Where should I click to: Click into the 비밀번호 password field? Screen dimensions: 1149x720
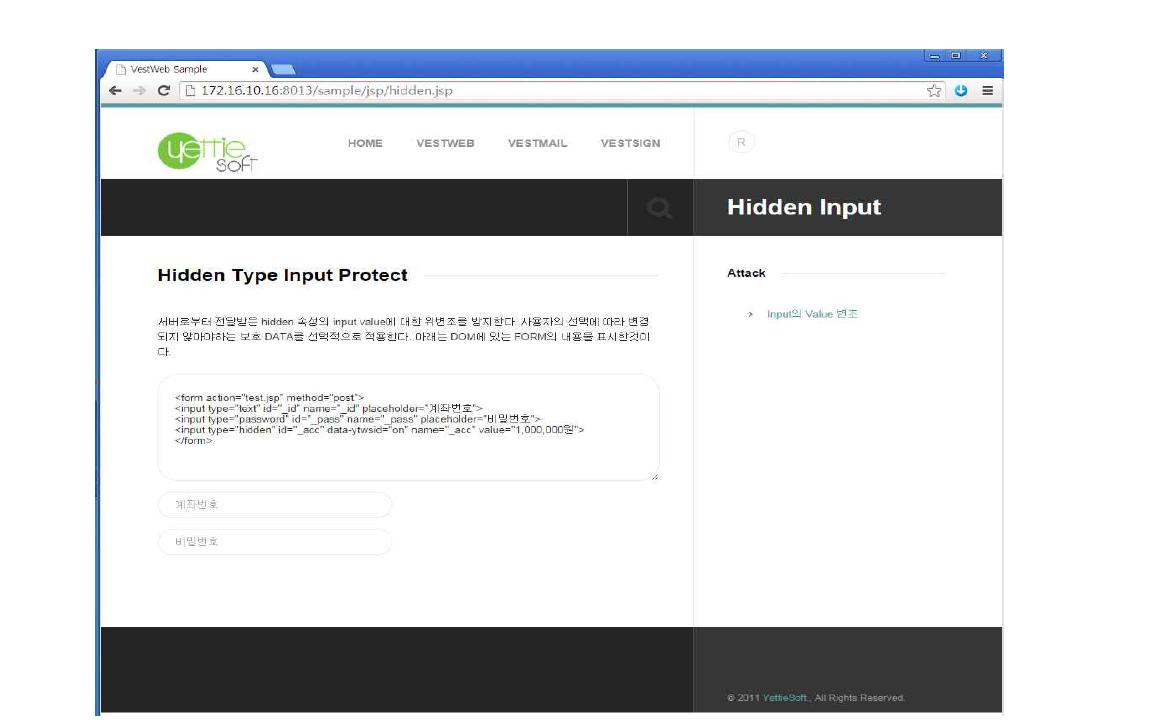[x=275, y=542]
